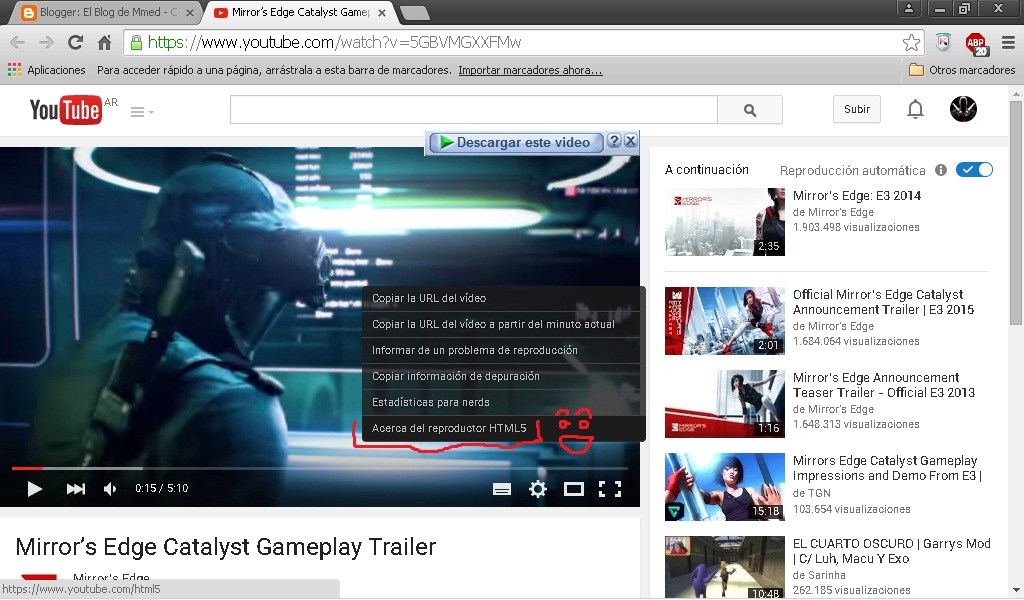This screenshot has width=1024, height=600.
Task: Choose Informar de un problema de reproducción
Action: [501, 351]
